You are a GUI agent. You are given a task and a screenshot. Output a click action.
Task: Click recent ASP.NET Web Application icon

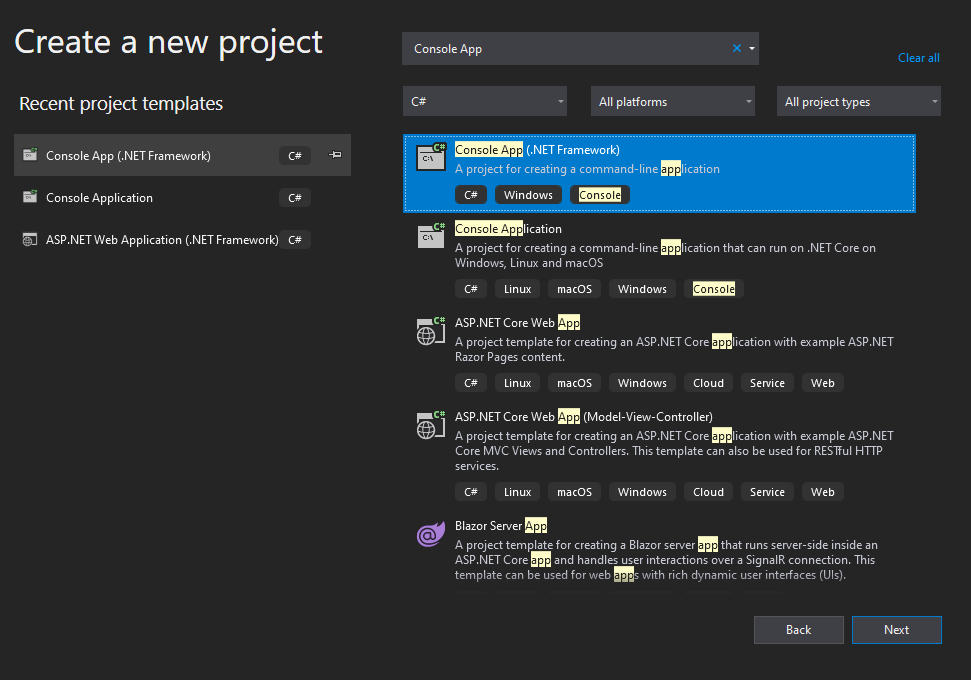point(30,240)
